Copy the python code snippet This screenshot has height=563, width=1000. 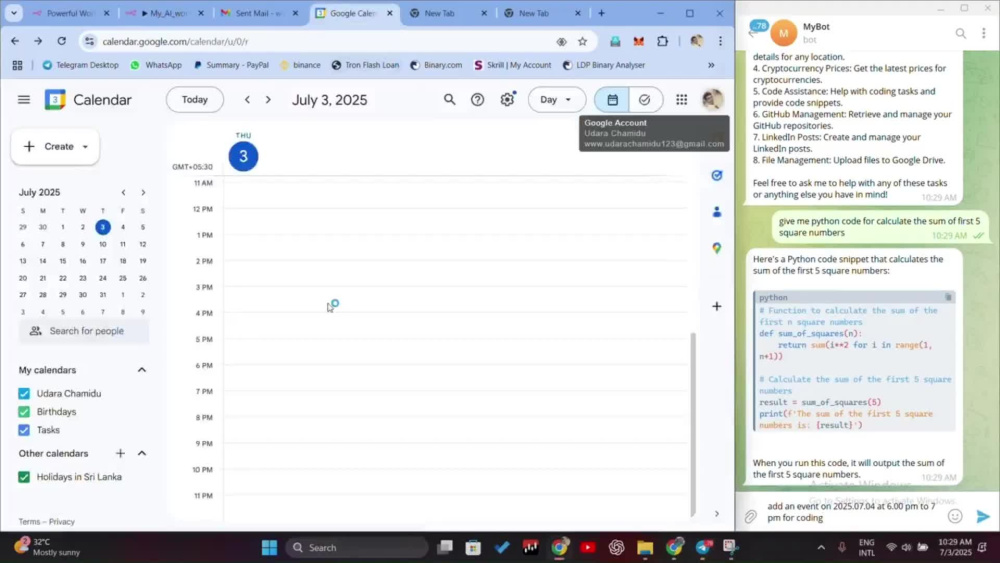(948, 297)
